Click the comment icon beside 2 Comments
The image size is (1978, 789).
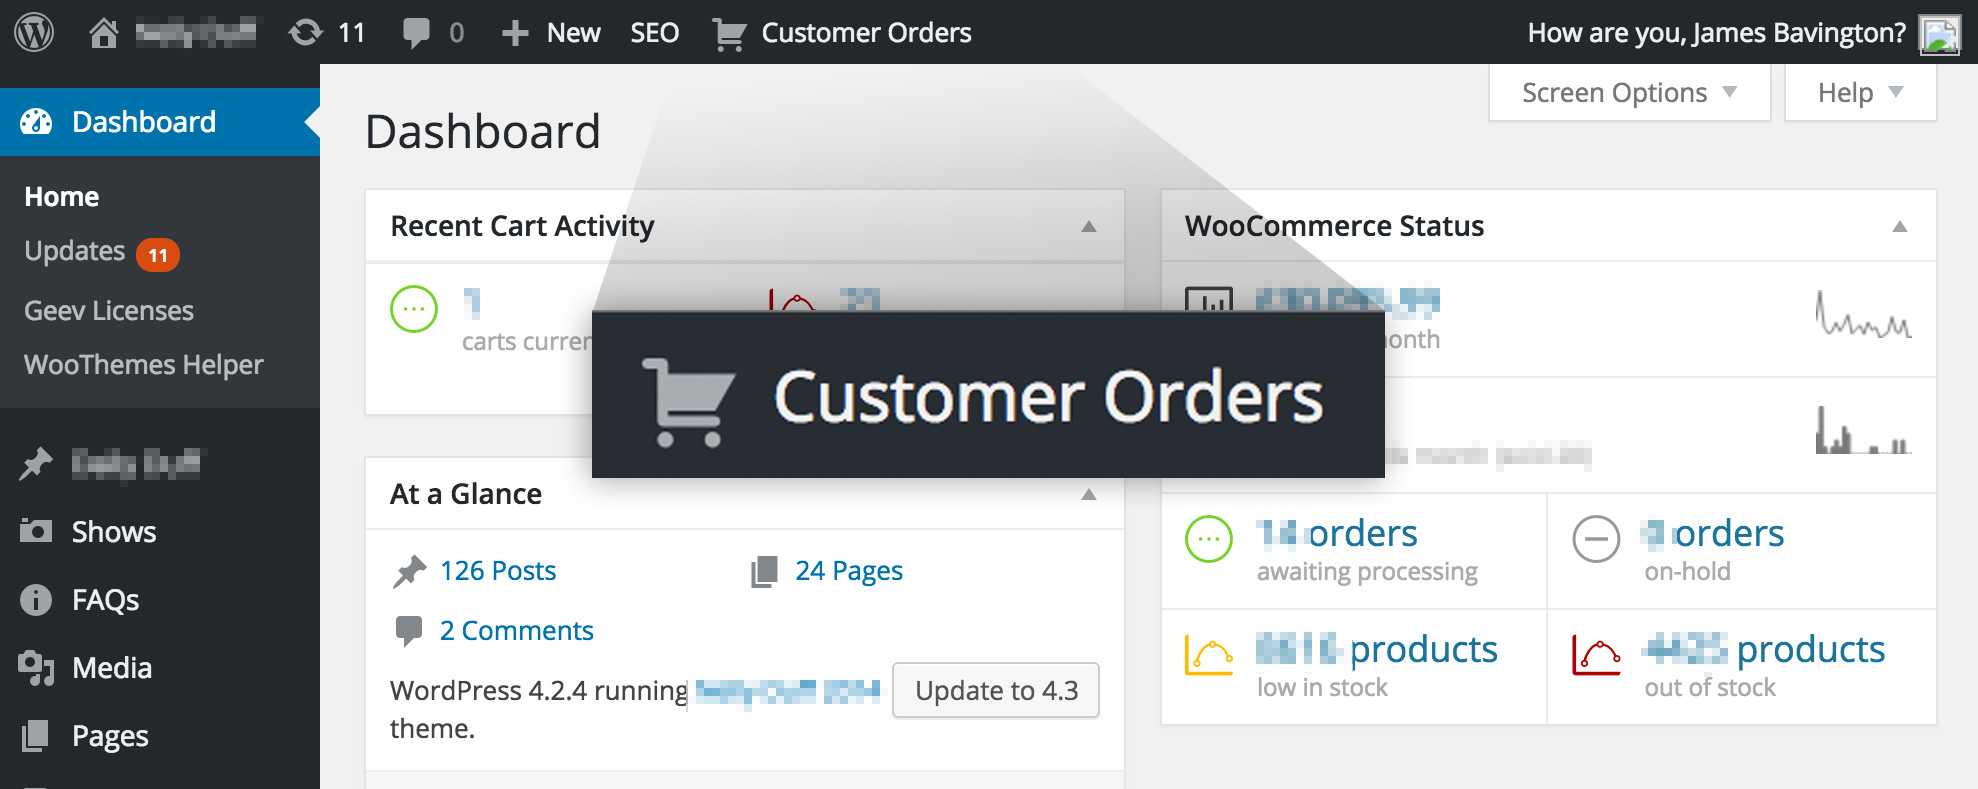pyautogui.click(x=409, y=630)
